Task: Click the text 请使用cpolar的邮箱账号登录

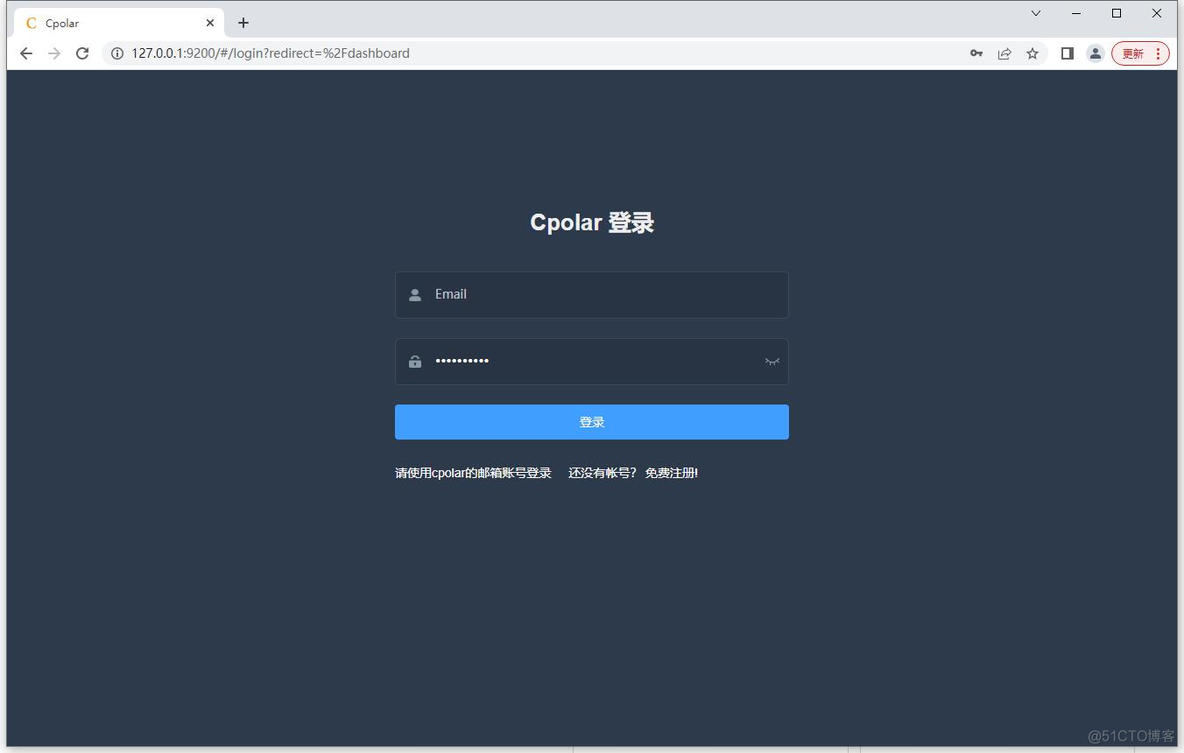Action: pyautogui.click(x=473, y=473)
